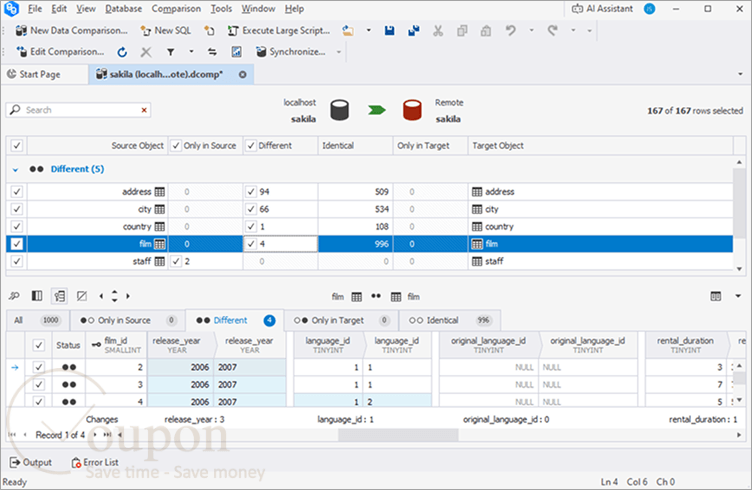Open the Comparison menu
Image resolution: width=752 pixels, height=490 pixels.
pyautogui.click(x=176, y=9)
